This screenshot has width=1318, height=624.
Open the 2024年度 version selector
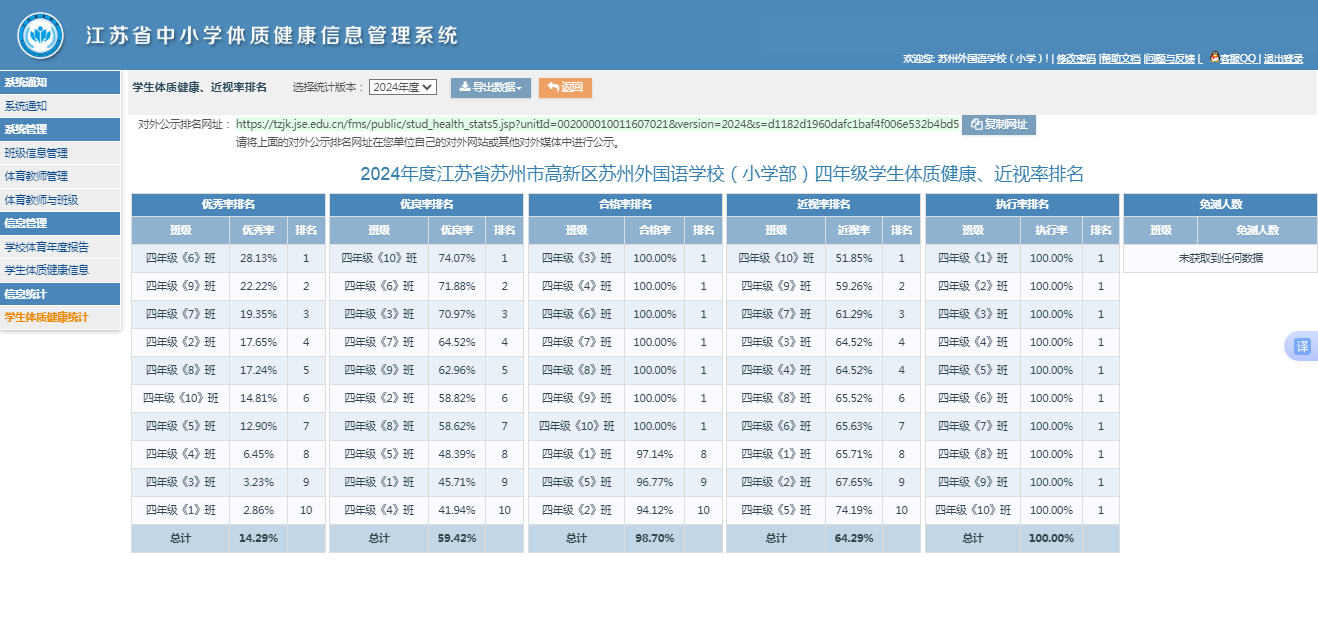click(403, 87)
